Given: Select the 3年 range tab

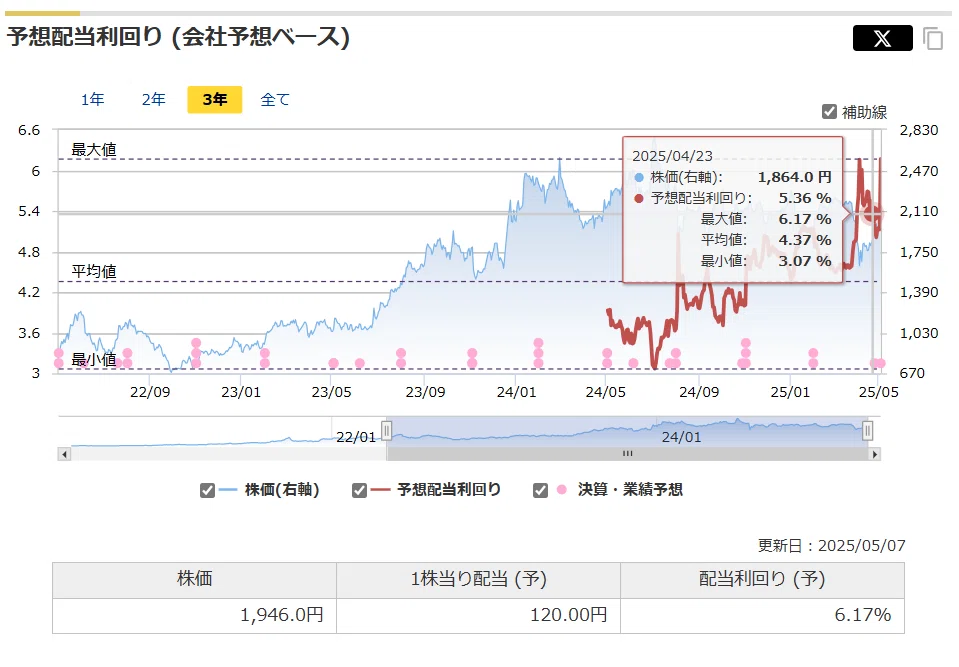Looking at the screenshot, I should pos(215,100).
